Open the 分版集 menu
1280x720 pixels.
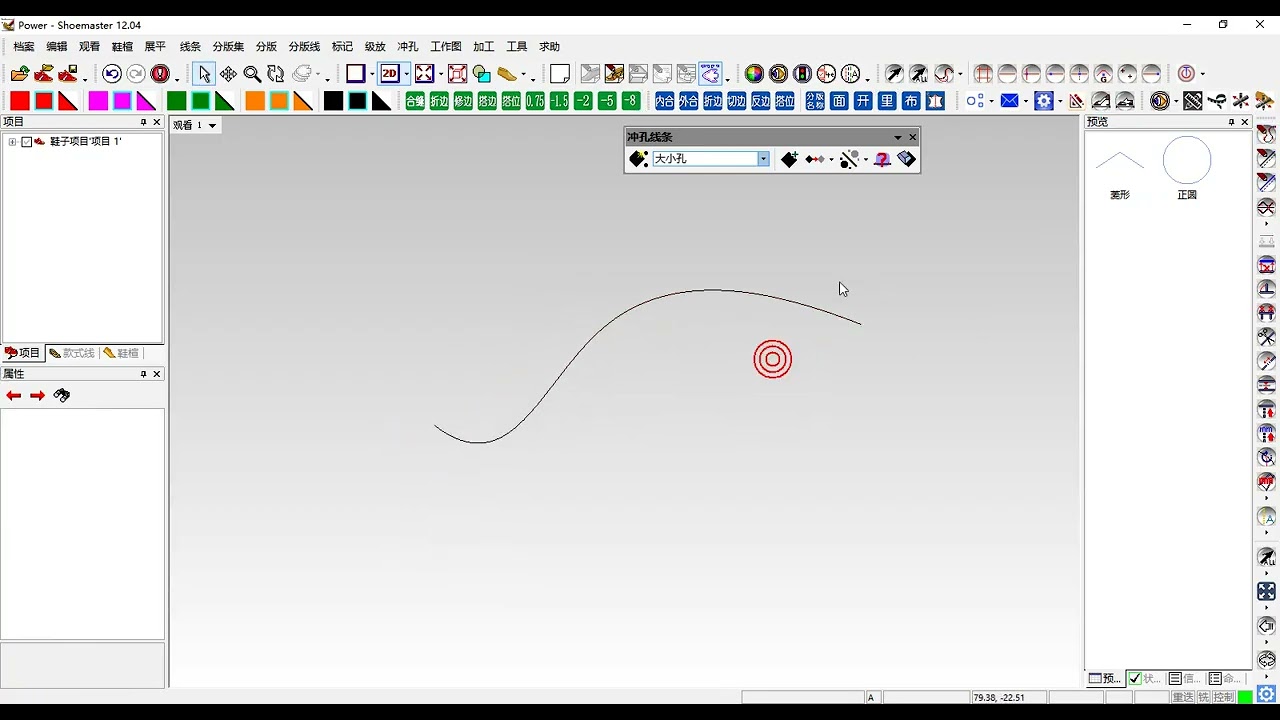(228, 47)
